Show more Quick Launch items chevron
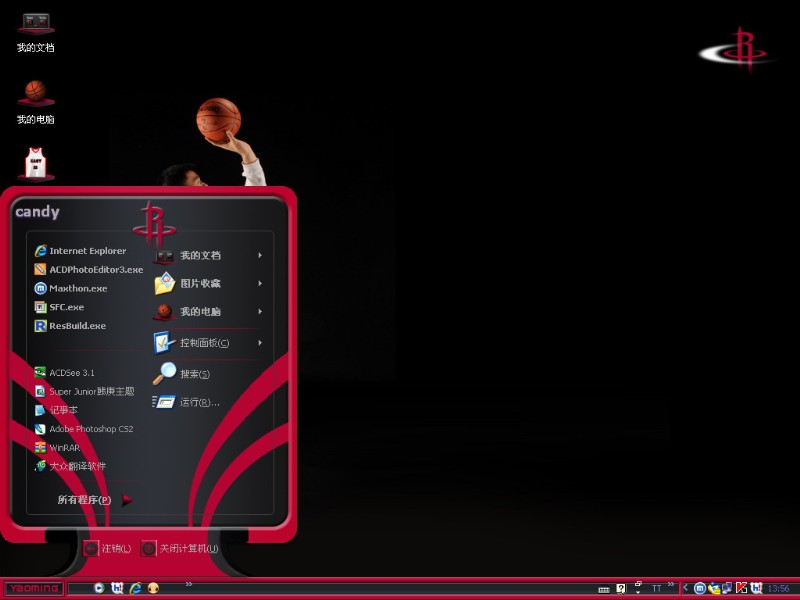Image resolution: width=800 pixels, height=600 pixels. (x=189, y=584)
